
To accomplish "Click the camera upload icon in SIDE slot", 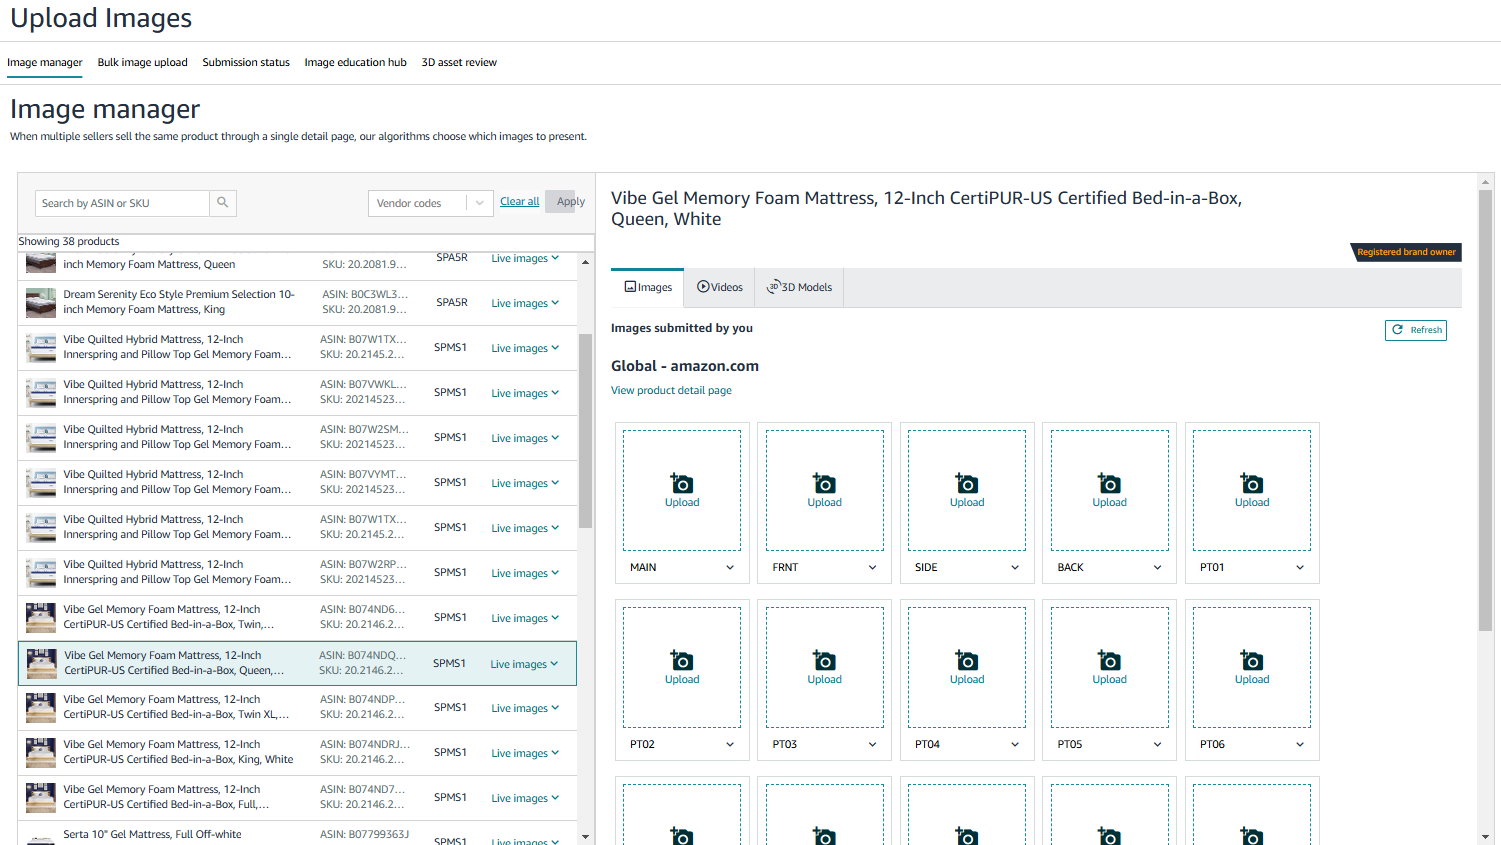I will [967, 484].
